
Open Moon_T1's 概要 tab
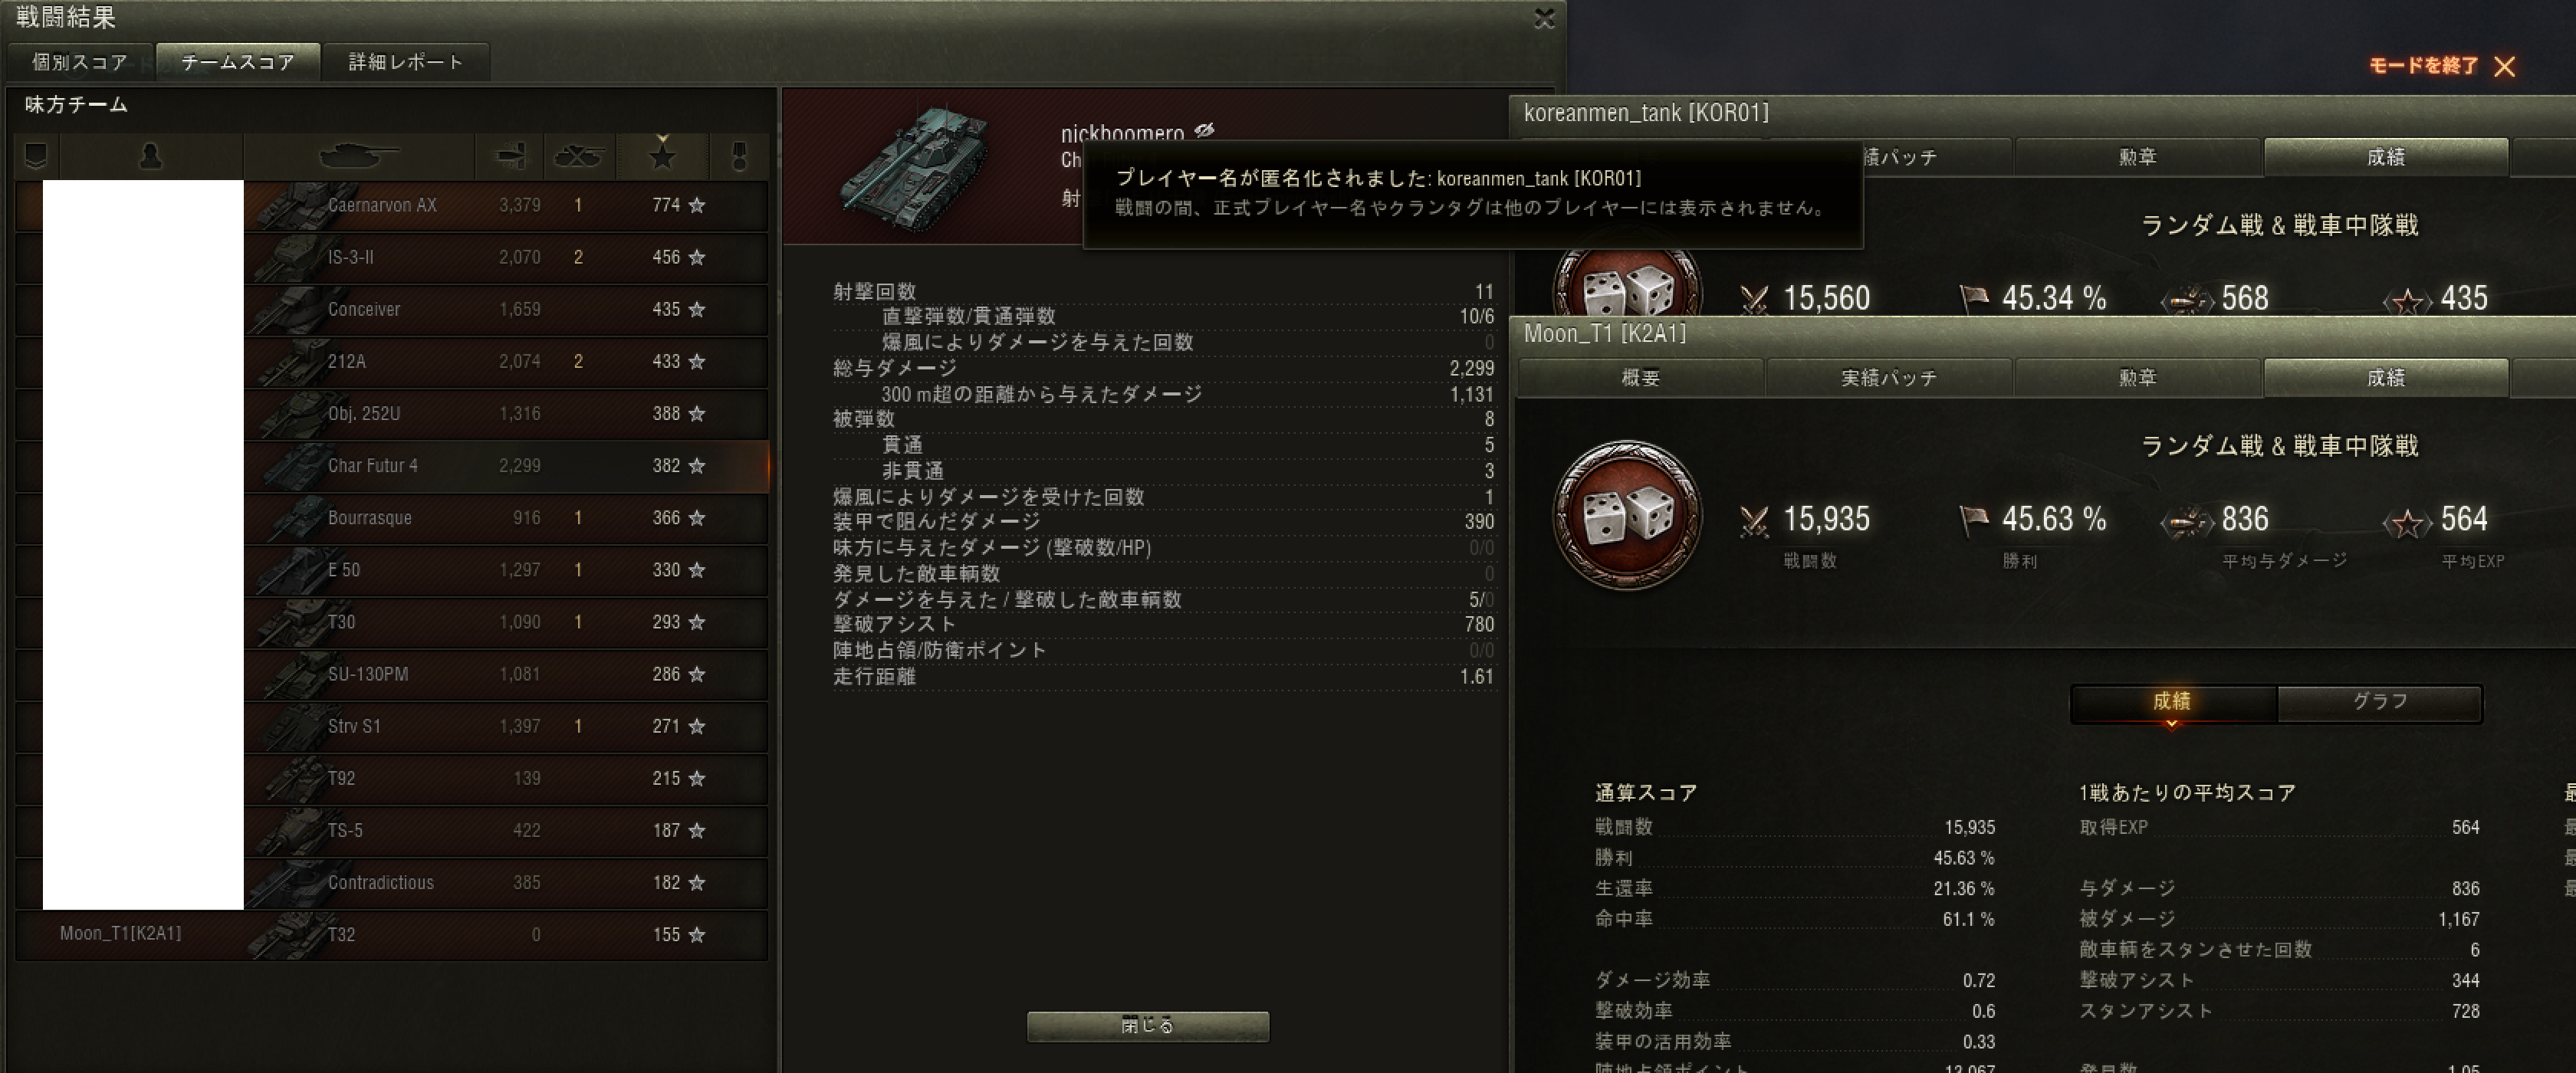1641,378
